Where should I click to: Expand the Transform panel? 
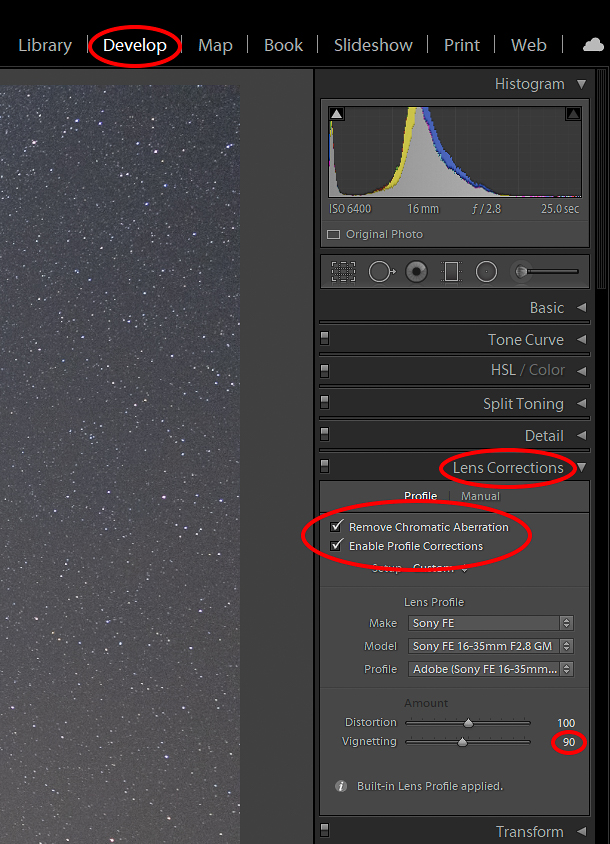581,831
